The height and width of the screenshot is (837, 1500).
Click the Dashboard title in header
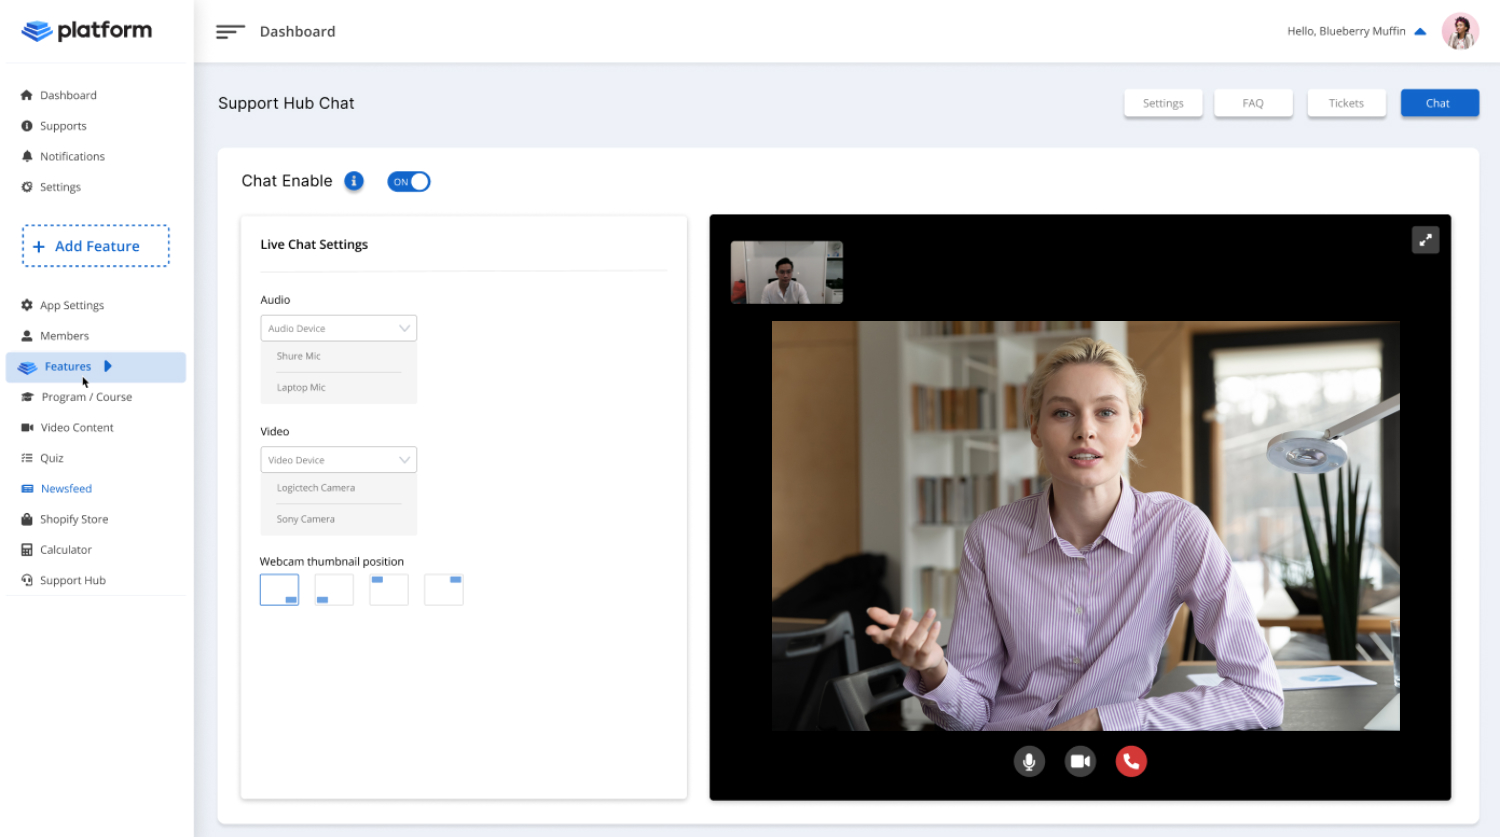(x=298, y=32)
